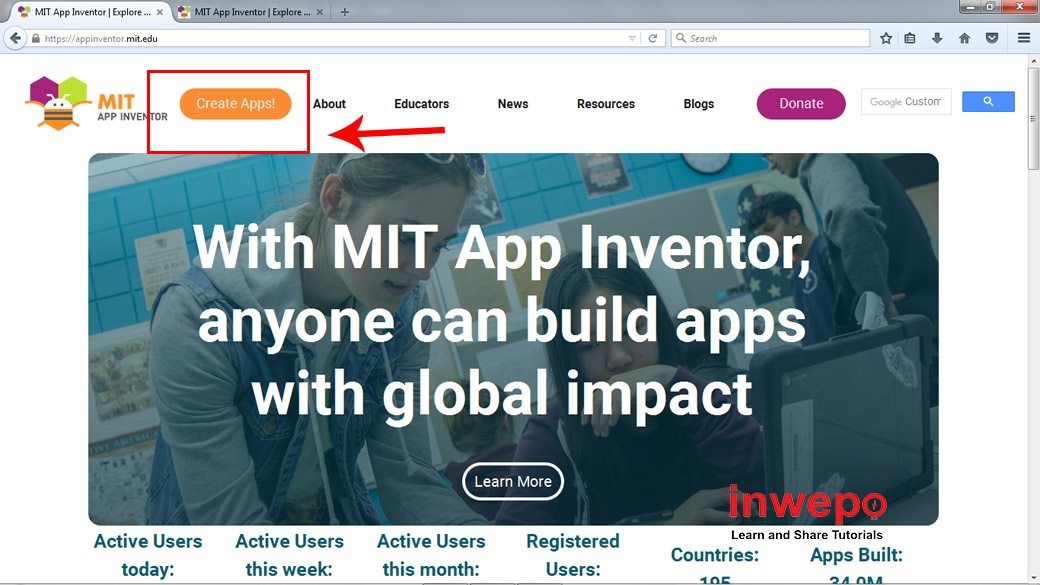
Task: Click the Active Users today text
Action: pyautogui.click(x=148, y=555)
